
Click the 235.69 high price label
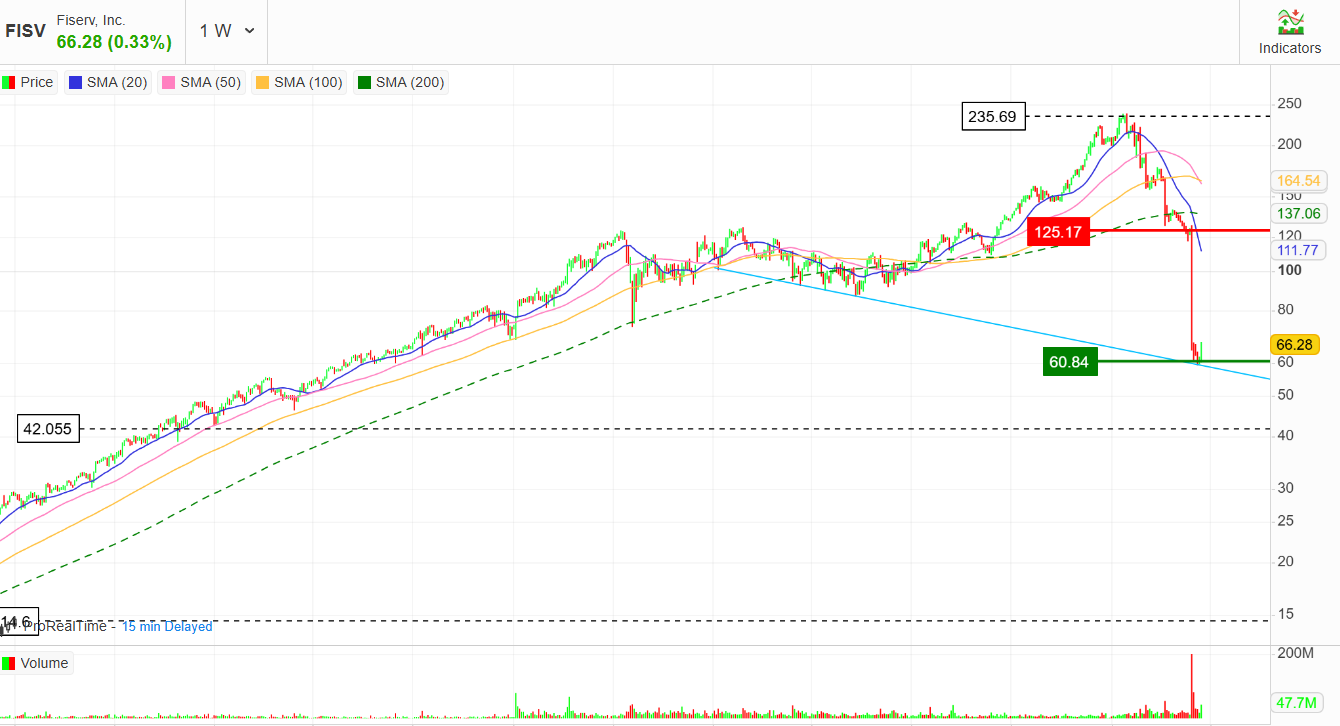(992, 117)
